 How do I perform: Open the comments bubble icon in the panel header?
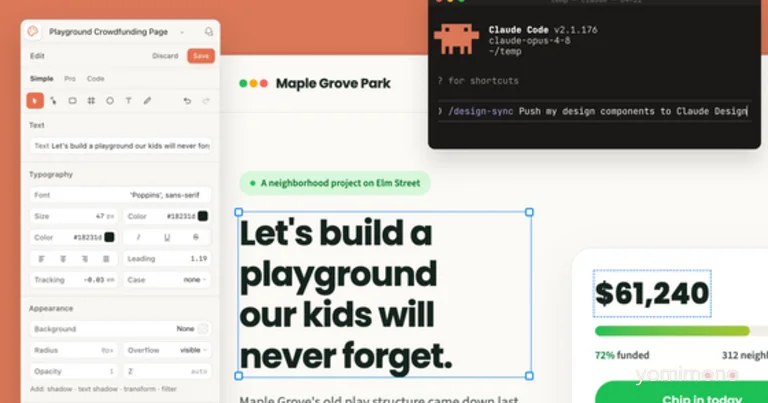[x=209, y=32]
